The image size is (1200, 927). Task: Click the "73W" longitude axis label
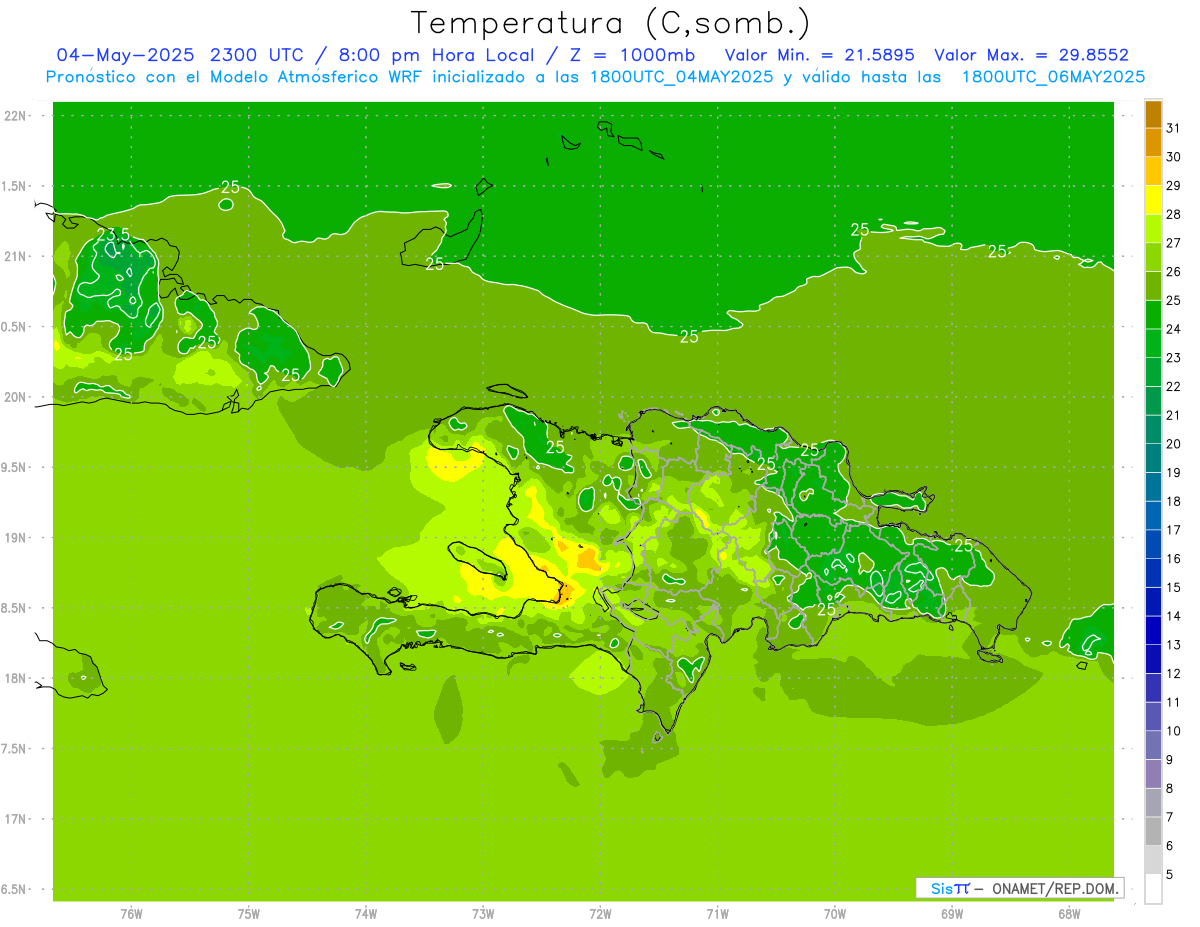pos(483,914)
